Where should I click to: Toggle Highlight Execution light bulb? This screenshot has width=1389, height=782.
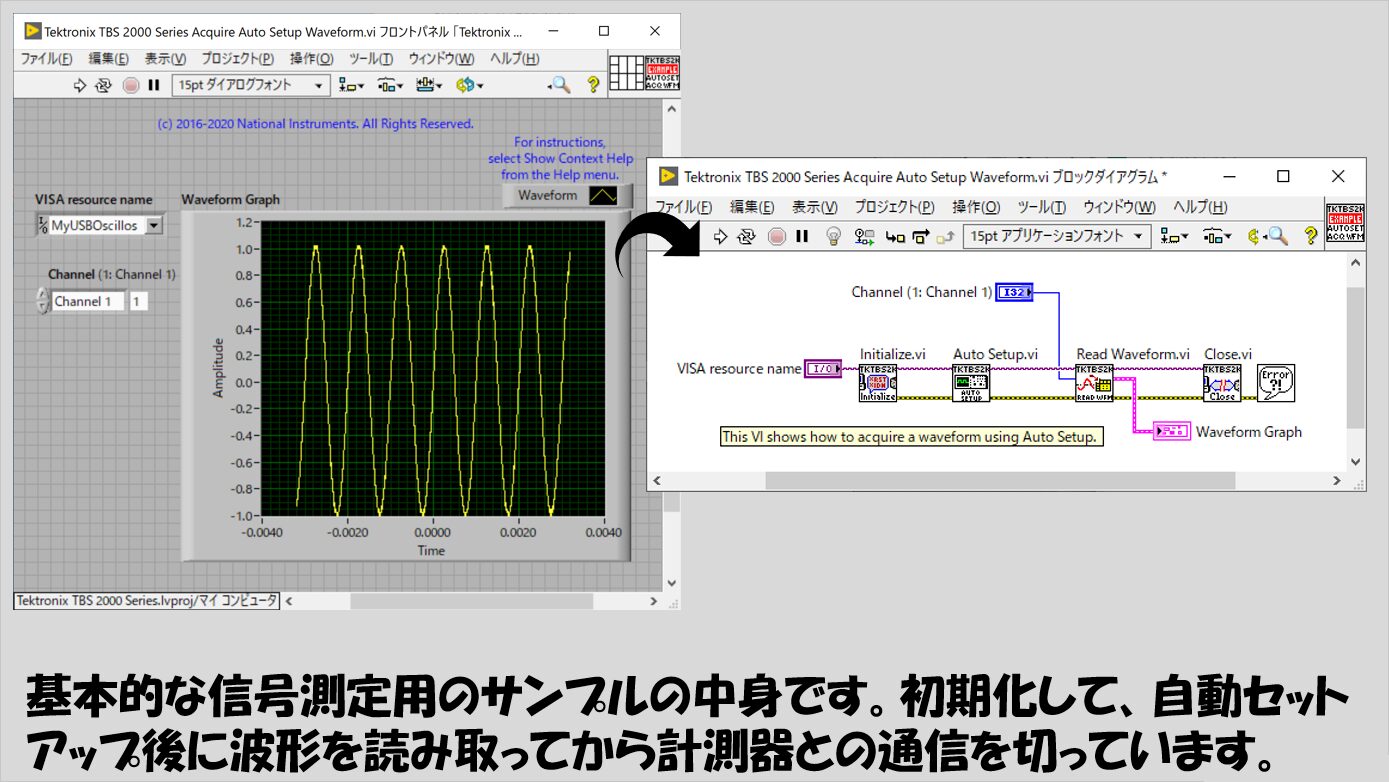(x=833, y=237)
